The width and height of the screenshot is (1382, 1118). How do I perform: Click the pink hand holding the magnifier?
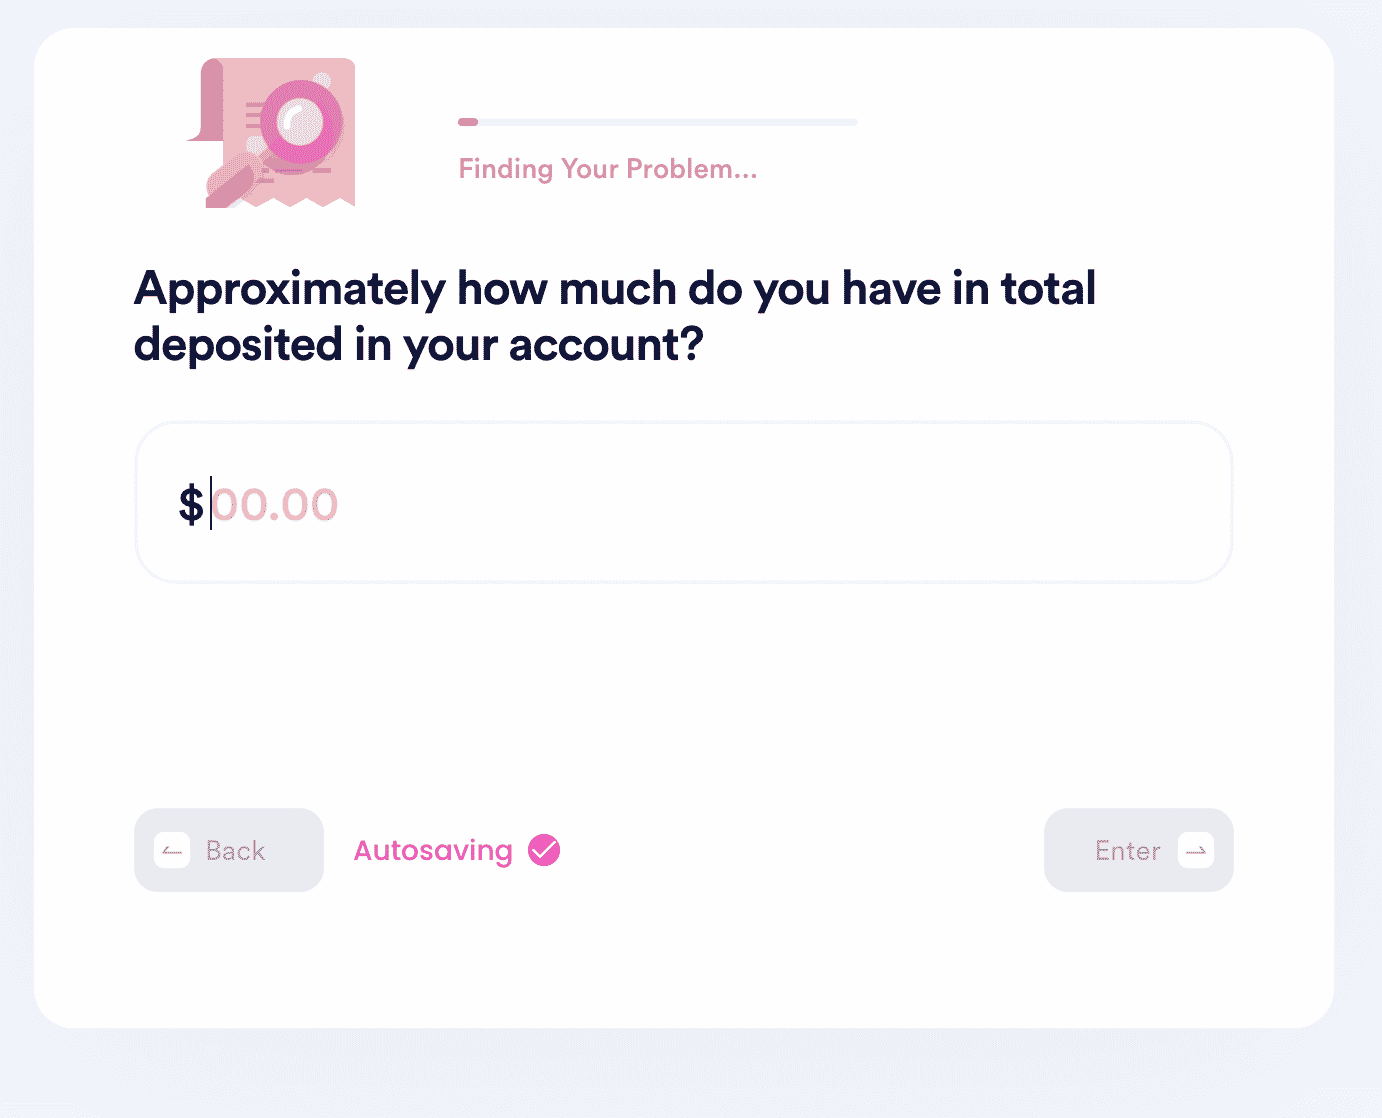tap(232, 184)
